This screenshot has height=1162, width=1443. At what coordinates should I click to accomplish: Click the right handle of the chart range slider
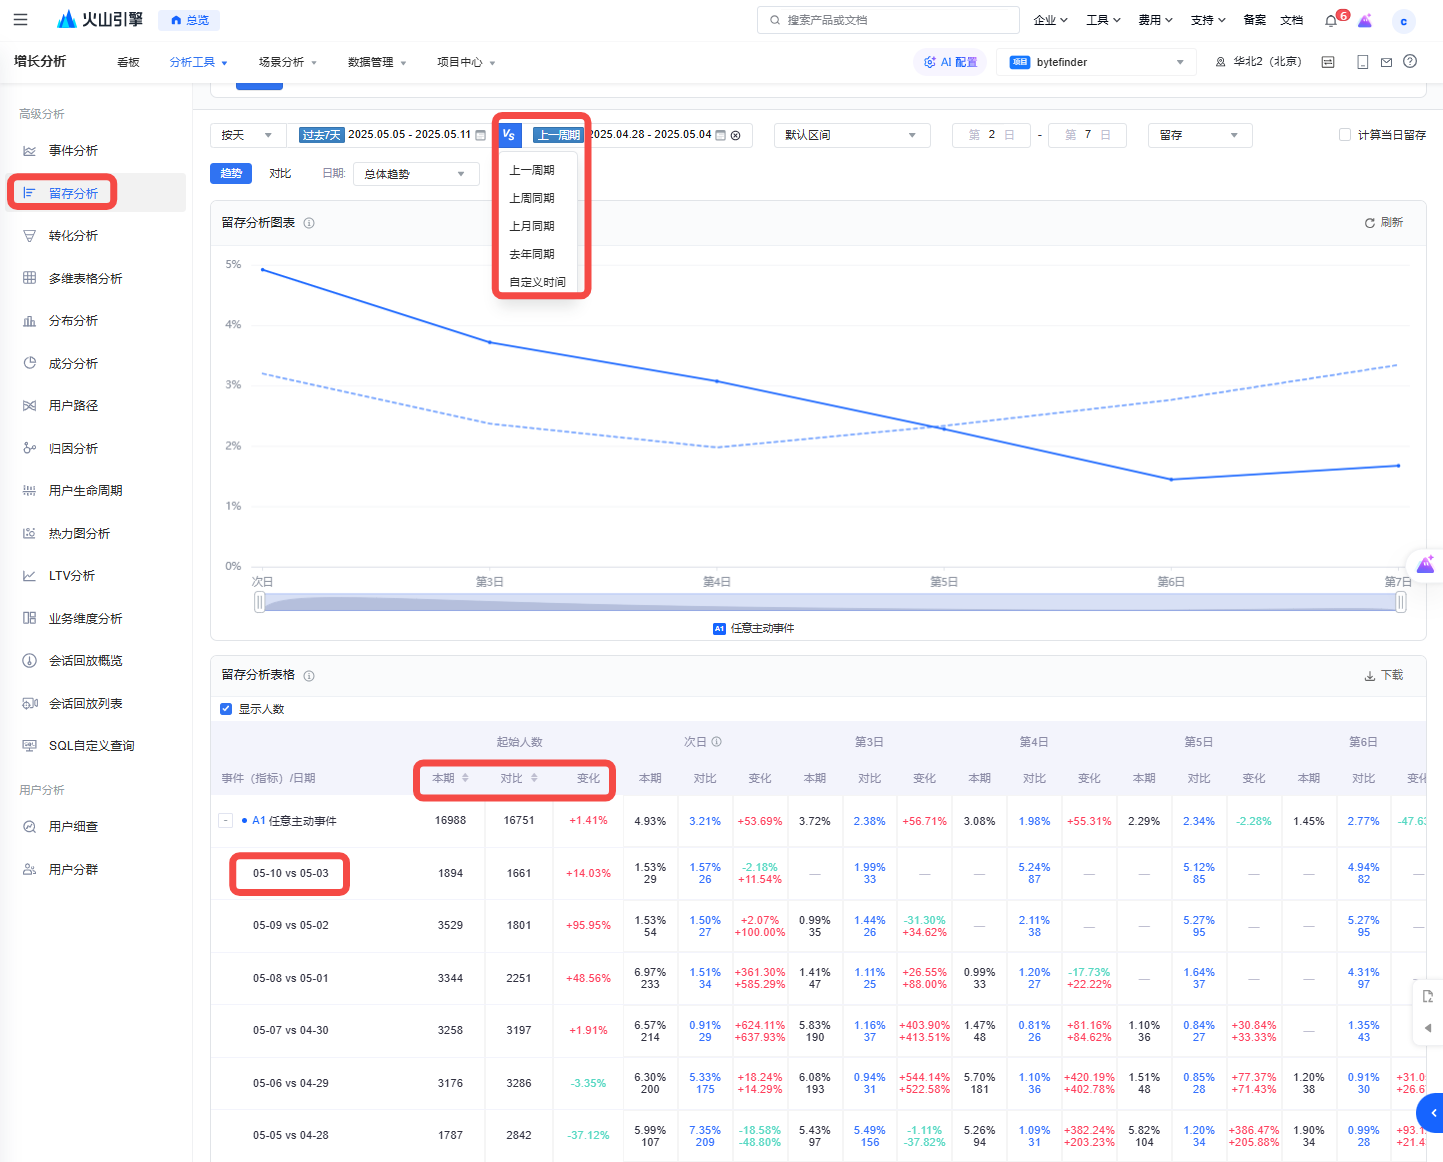point(1401,601)
